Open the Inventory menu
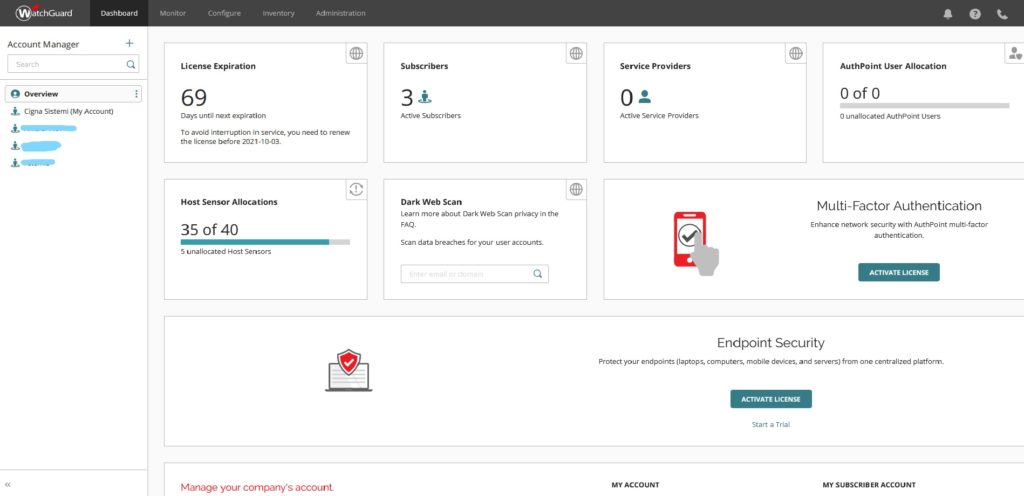 pos(278,13)
